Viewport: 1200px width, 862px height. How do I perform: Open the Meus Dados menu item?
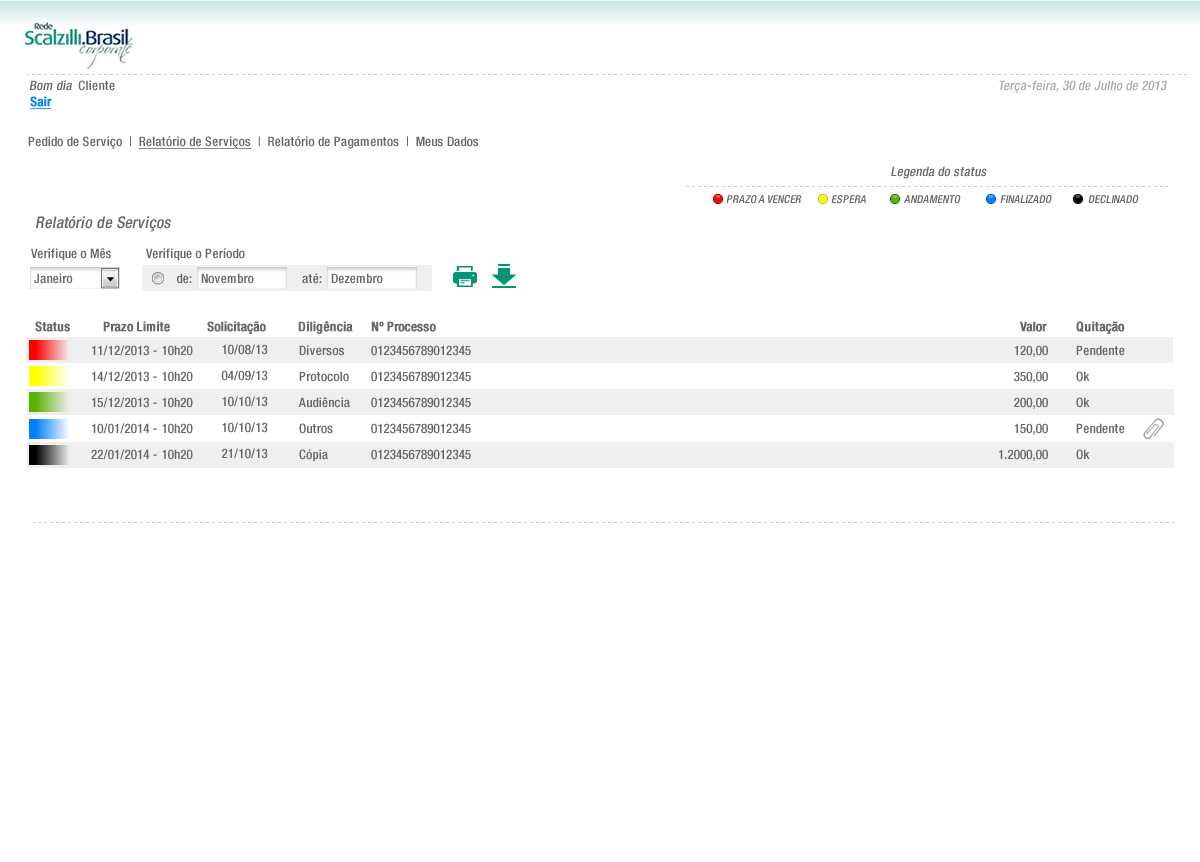pos(447,142)
